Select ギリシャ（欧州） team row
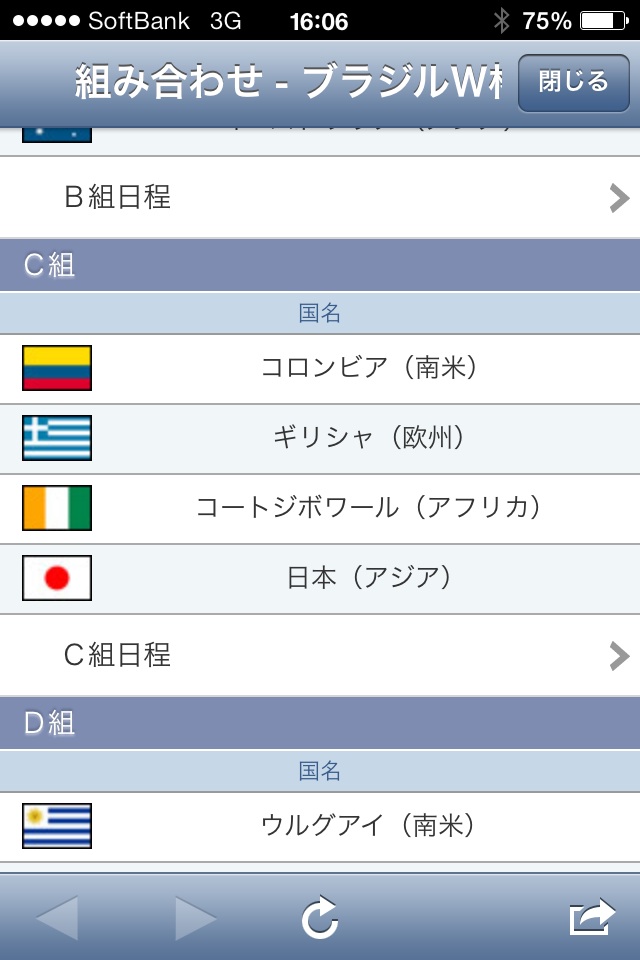This screenshot has width=640, height=960. (369, 438)
